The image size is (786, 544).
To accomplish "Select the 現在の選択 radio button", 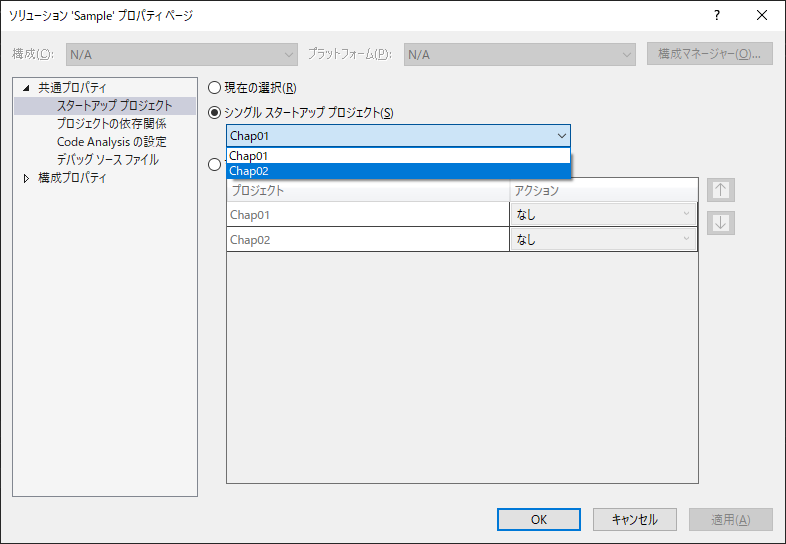I will click(214, 88).
